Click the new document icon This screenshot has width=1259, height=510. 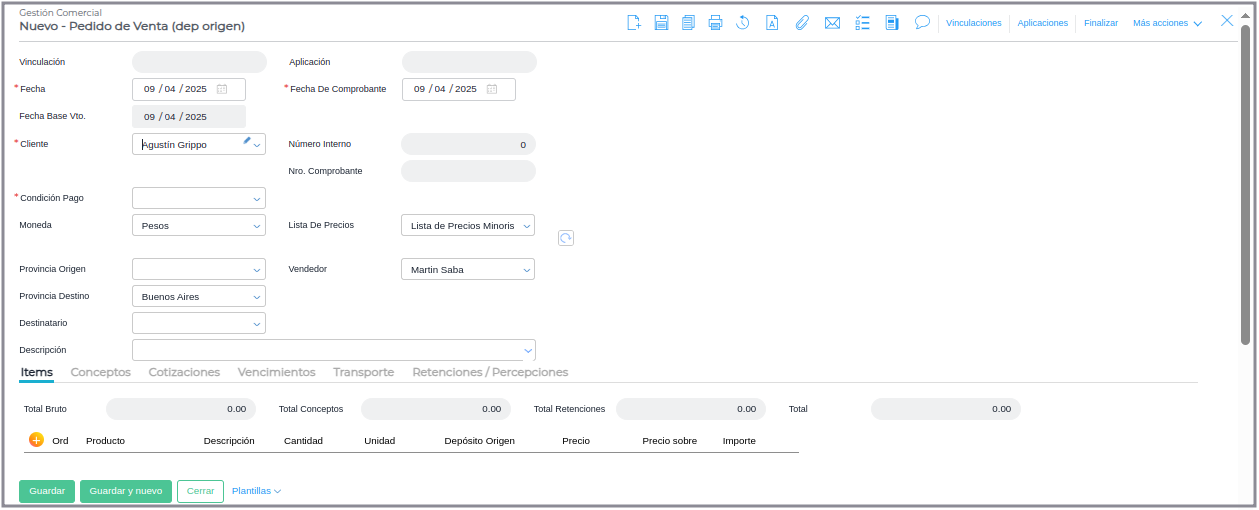(x=634, y=23)
